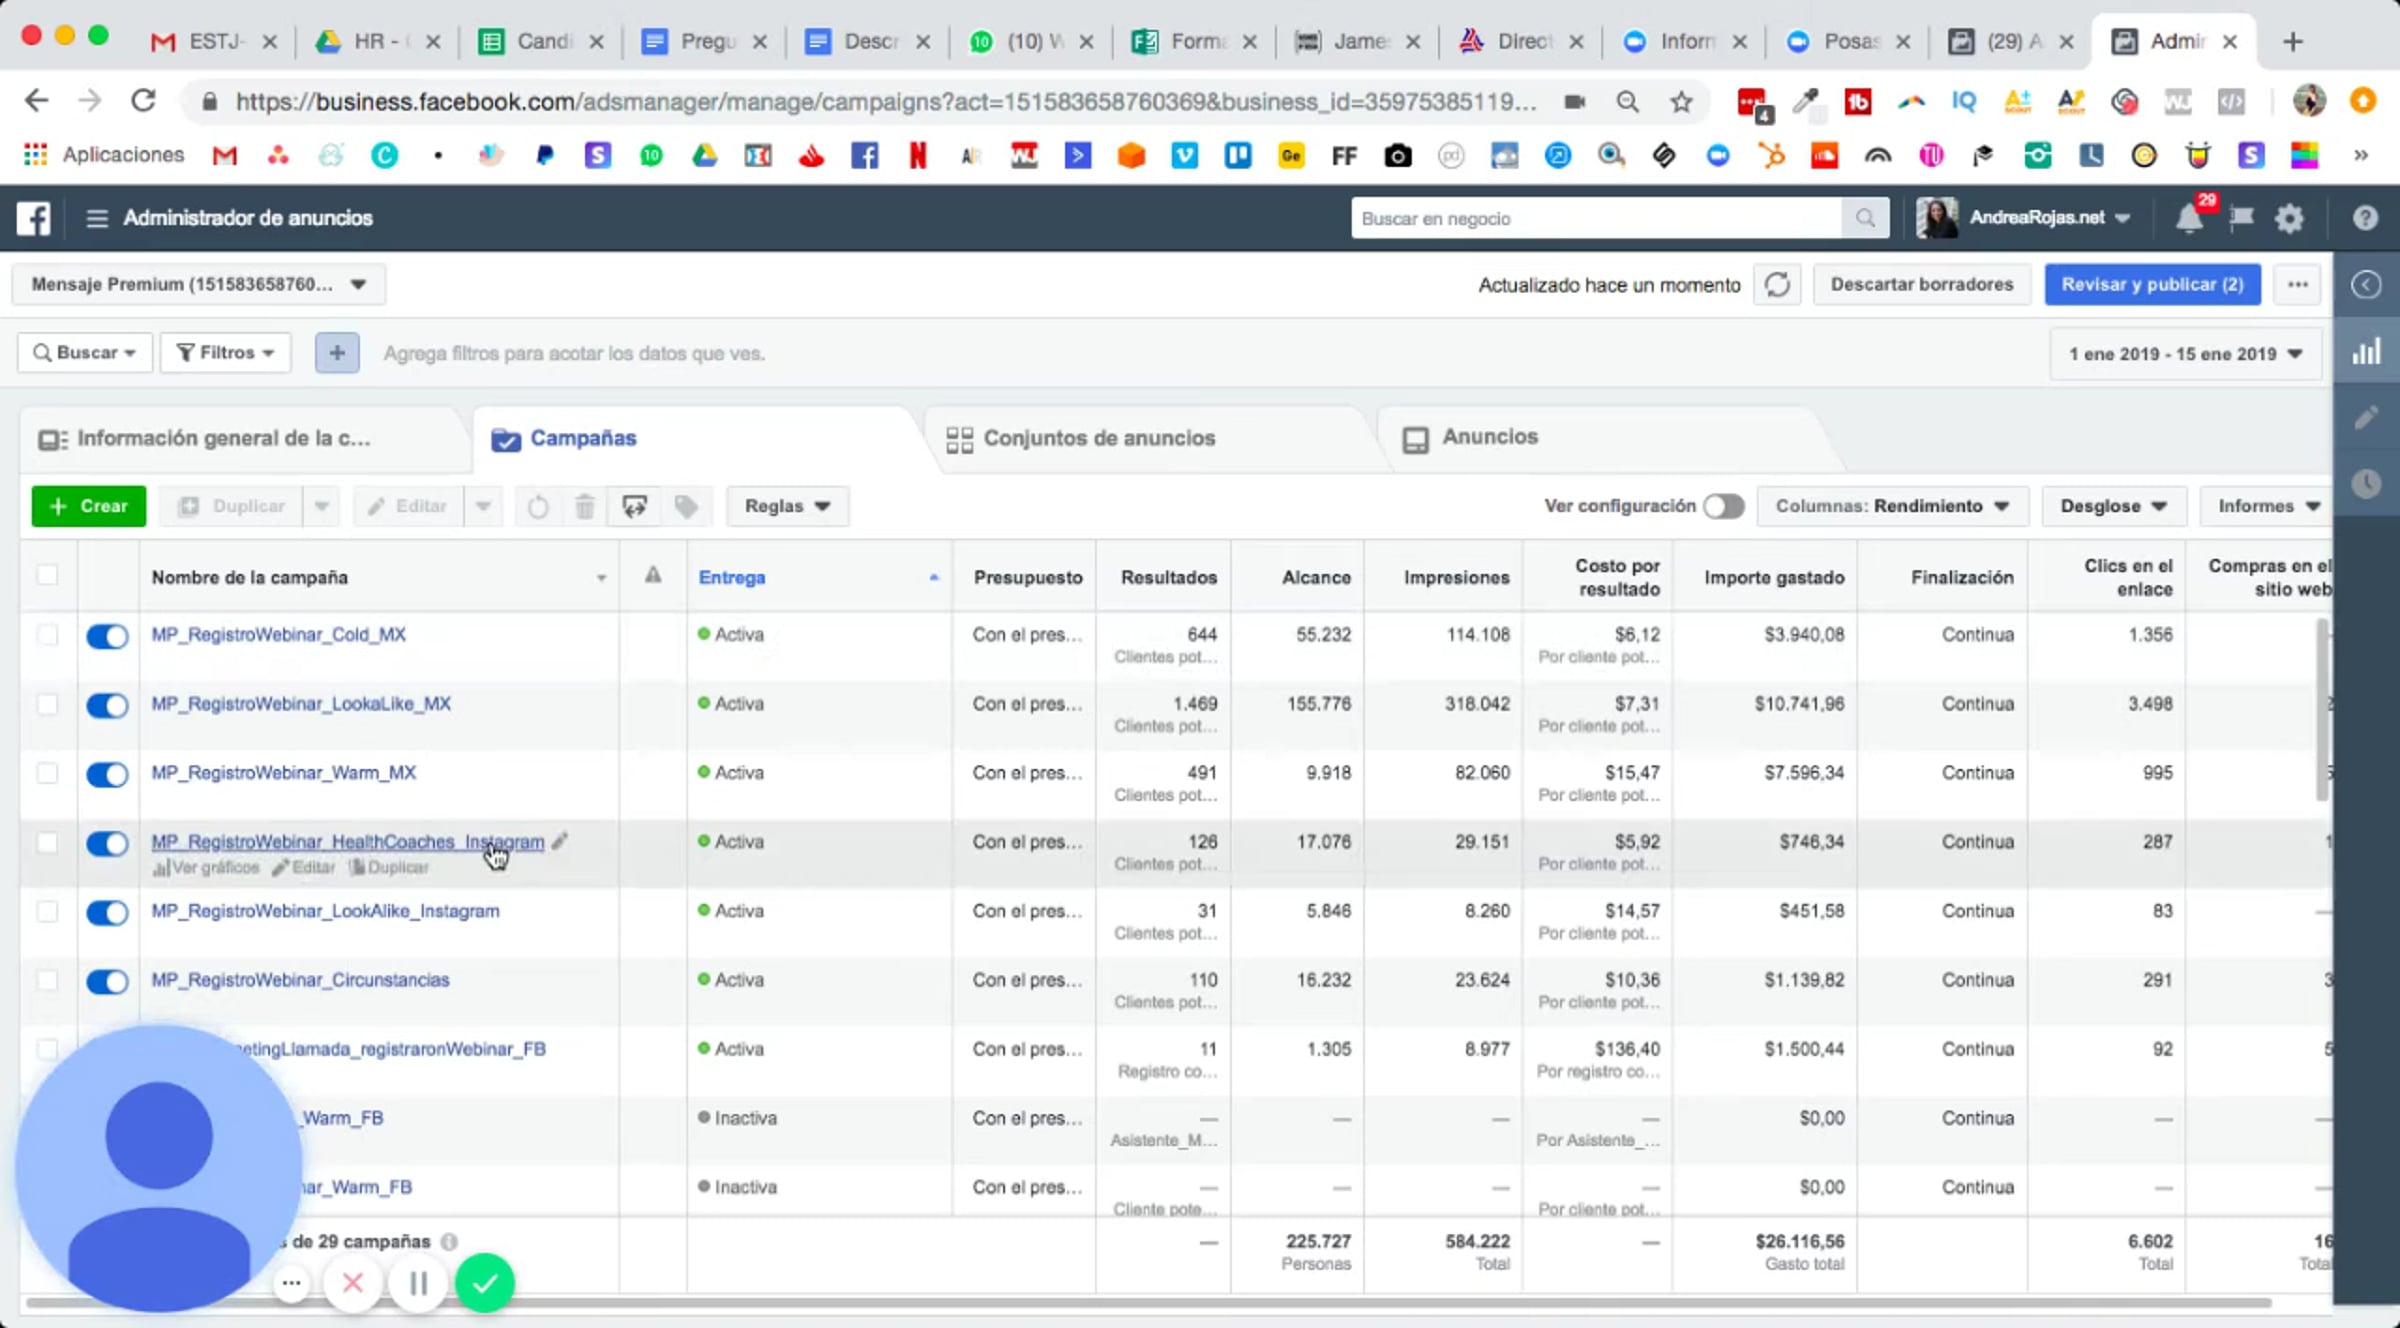Expand the date range 1 ene 2019 selector
This screenshot has width=2400, height=1328.
pyautogui.click(x=2185, y=354)
